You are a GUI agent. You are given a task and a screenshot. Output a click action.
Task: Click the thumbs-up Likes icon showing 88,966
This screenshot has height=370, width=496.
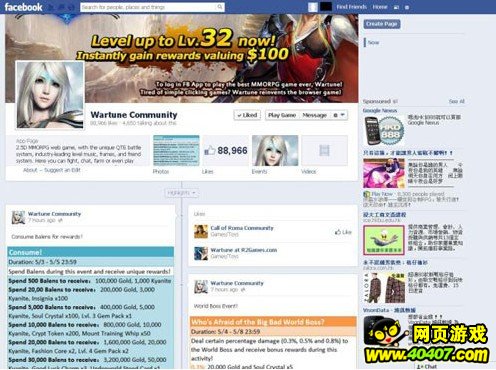pyautogui.click(x=210, y=151)
